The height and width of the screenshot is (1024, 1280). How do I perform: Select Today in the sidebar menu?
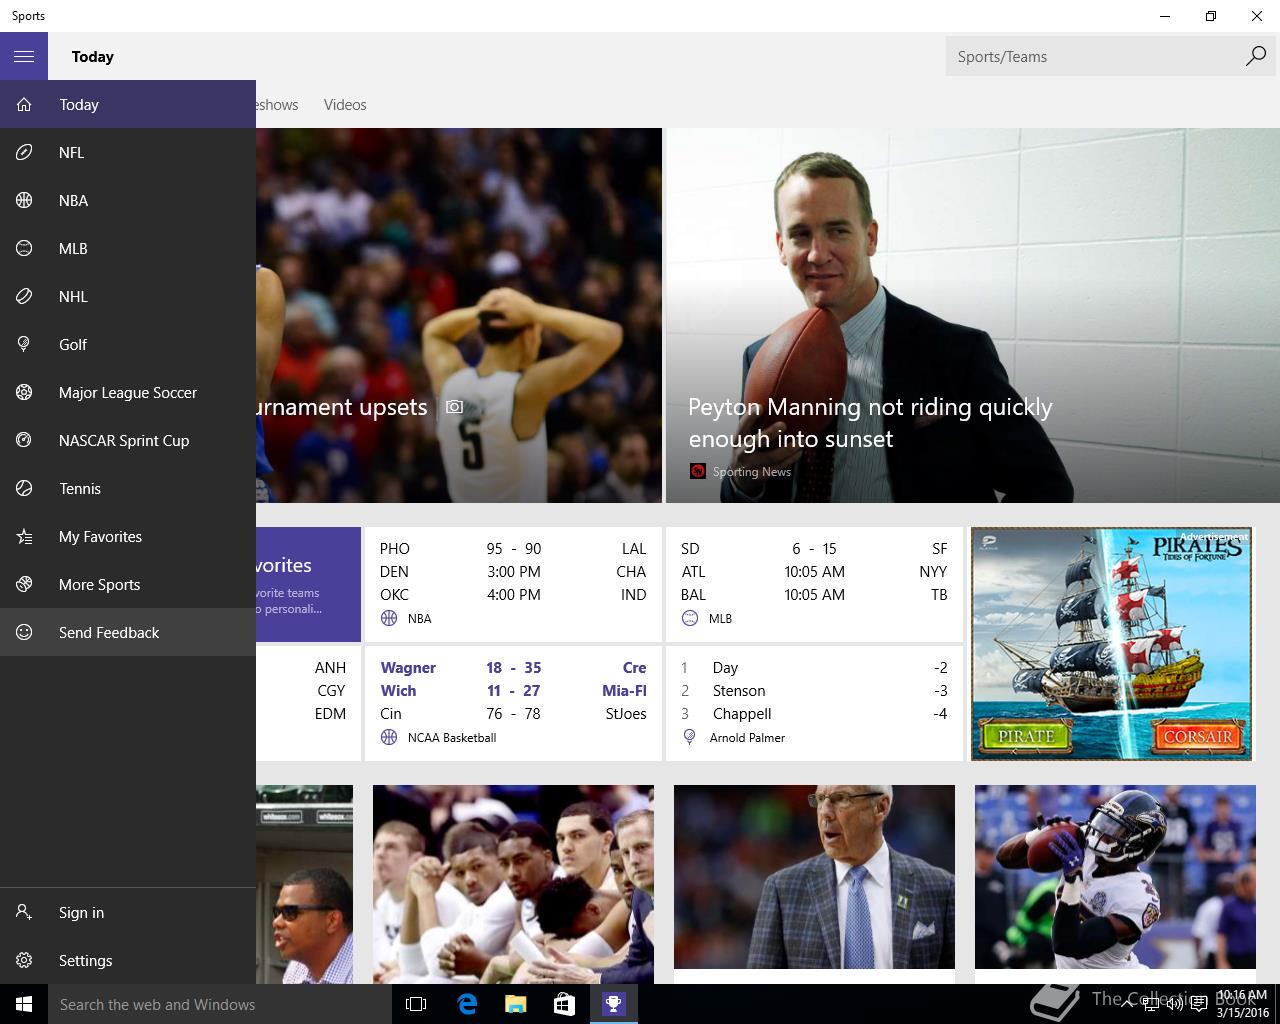coord(128,104)
